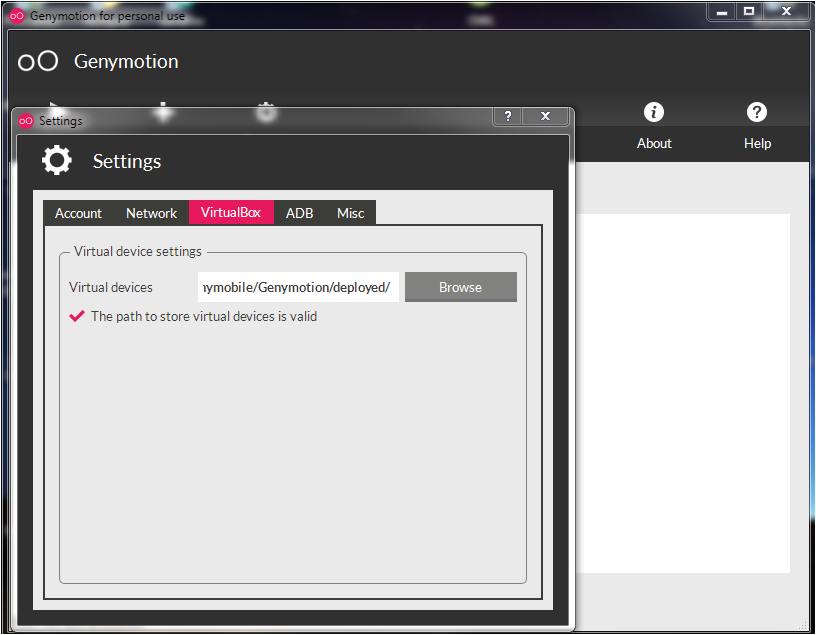Click the Genymotion main window title bar icon
Screen dimensions: 816x635
pos(17,16)
